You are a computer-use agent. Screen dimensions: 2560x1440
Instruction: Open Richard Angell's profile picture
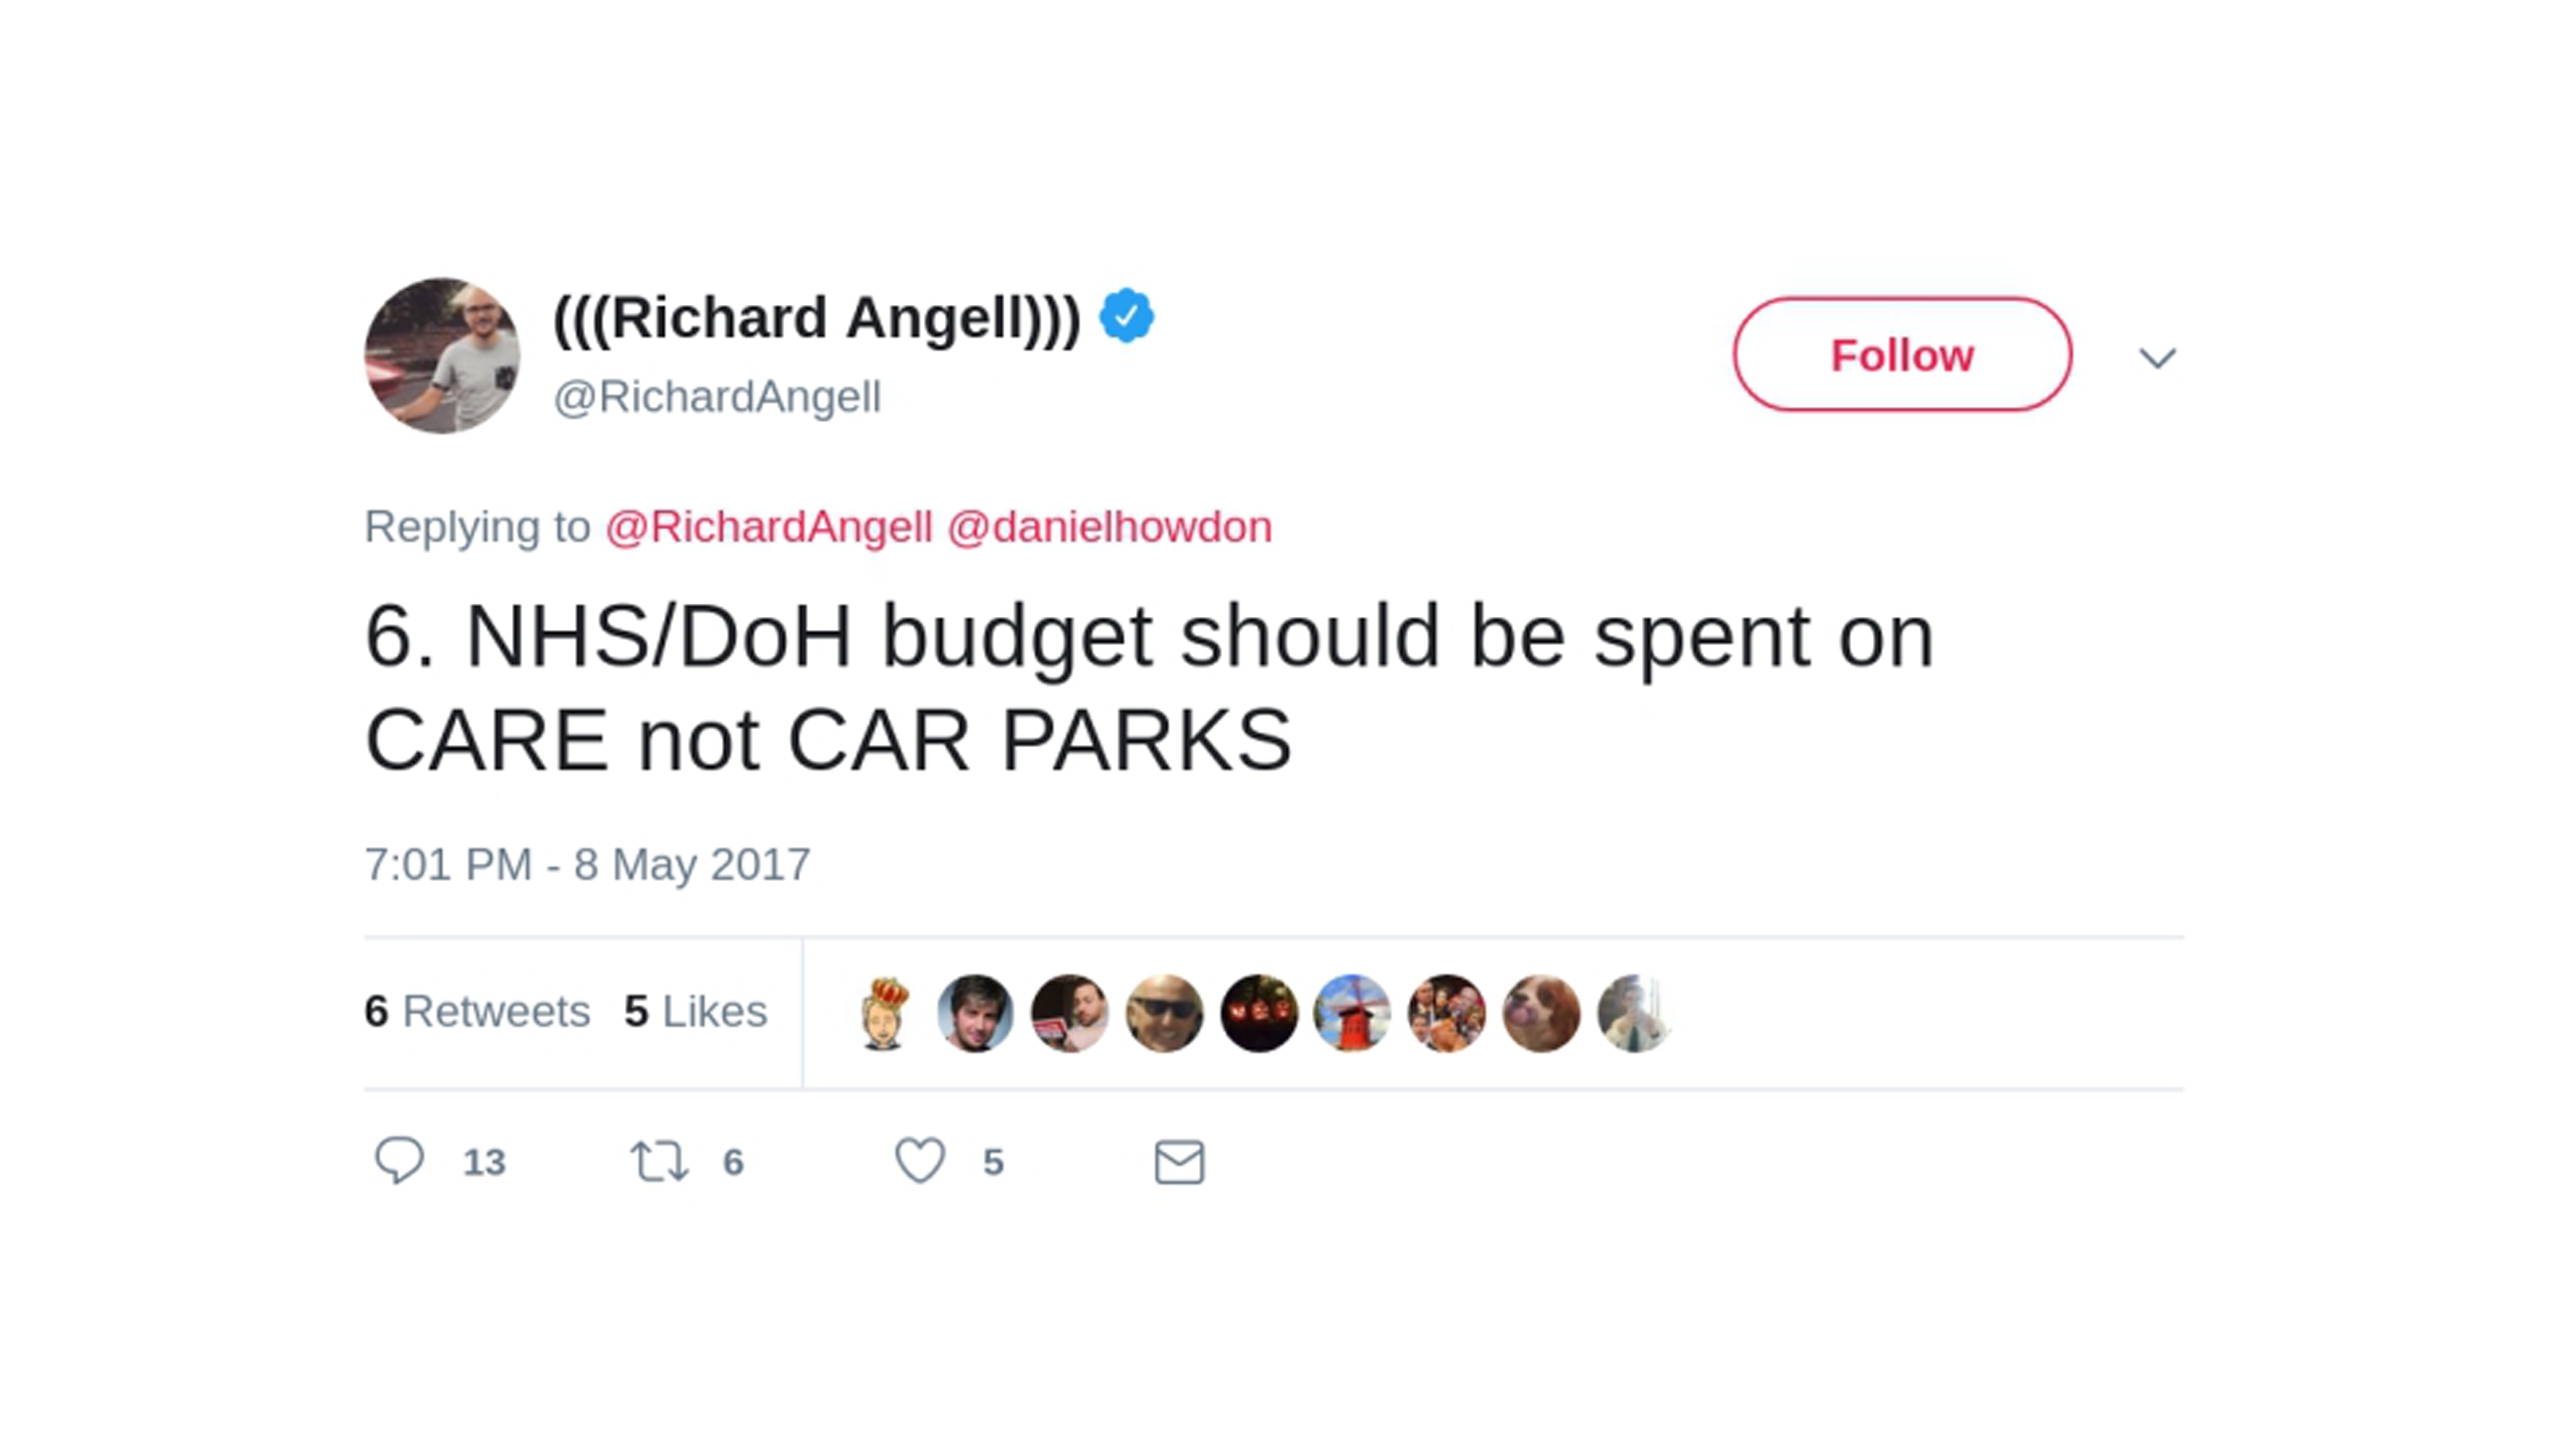(442, 356)
